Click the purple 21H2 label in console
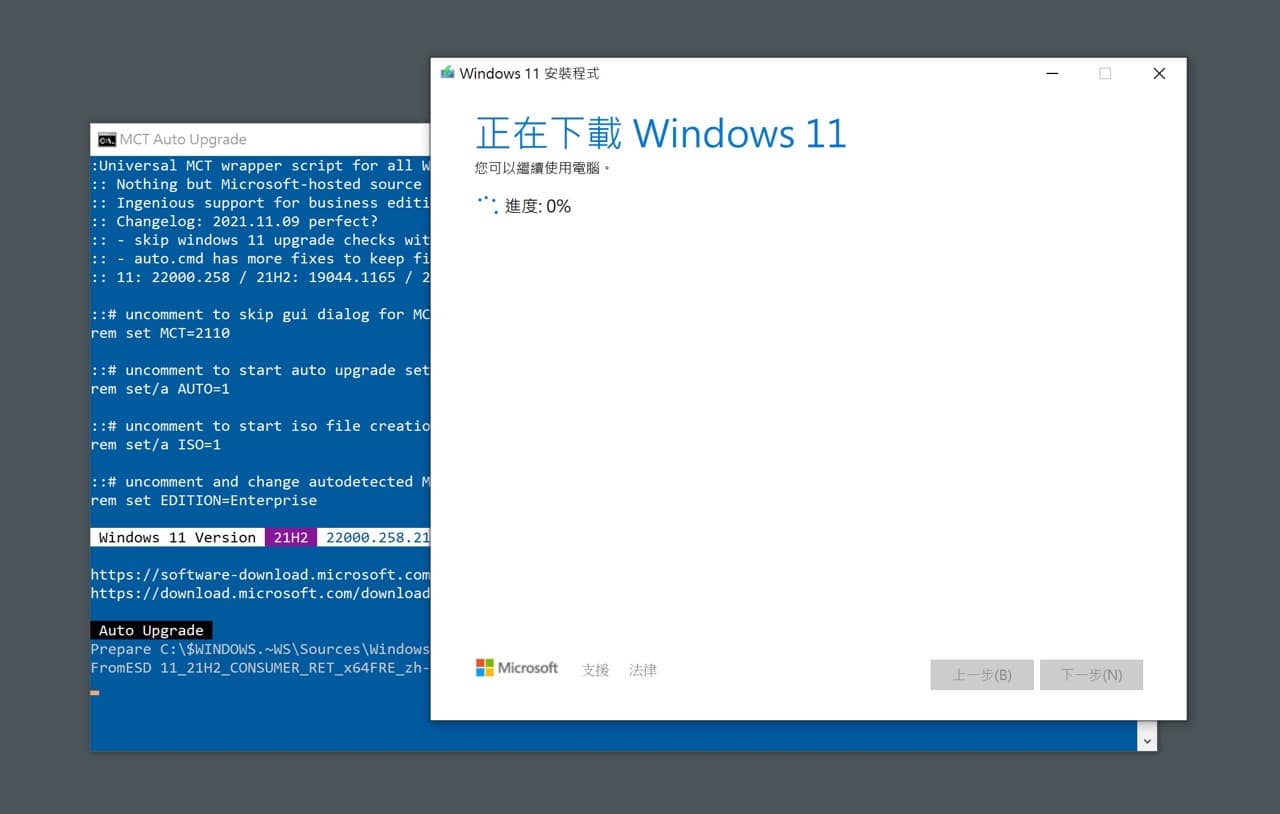1280x814 pixels. [291, 537]
